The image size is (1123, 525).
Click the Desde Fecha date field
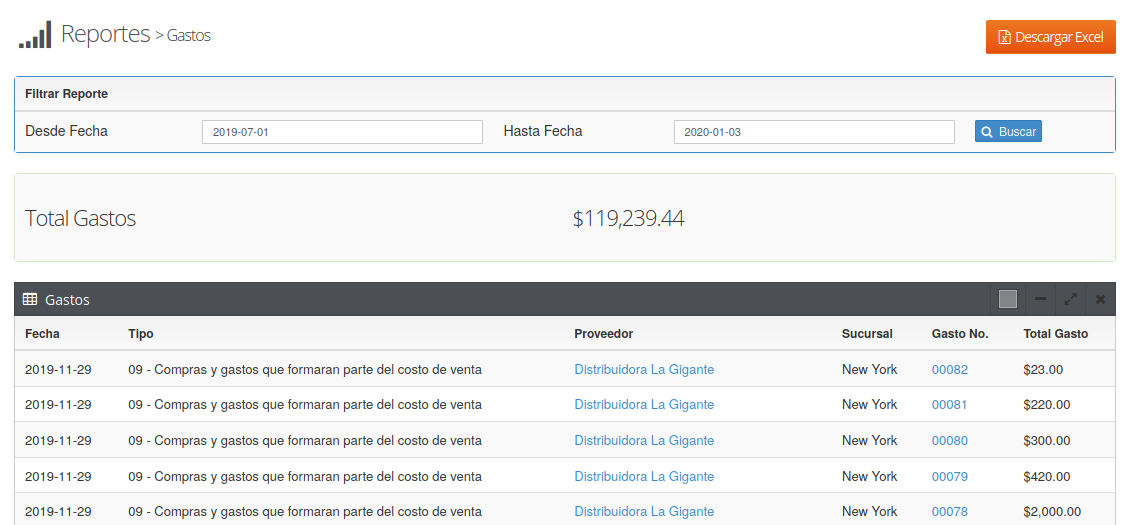(342, 132)
